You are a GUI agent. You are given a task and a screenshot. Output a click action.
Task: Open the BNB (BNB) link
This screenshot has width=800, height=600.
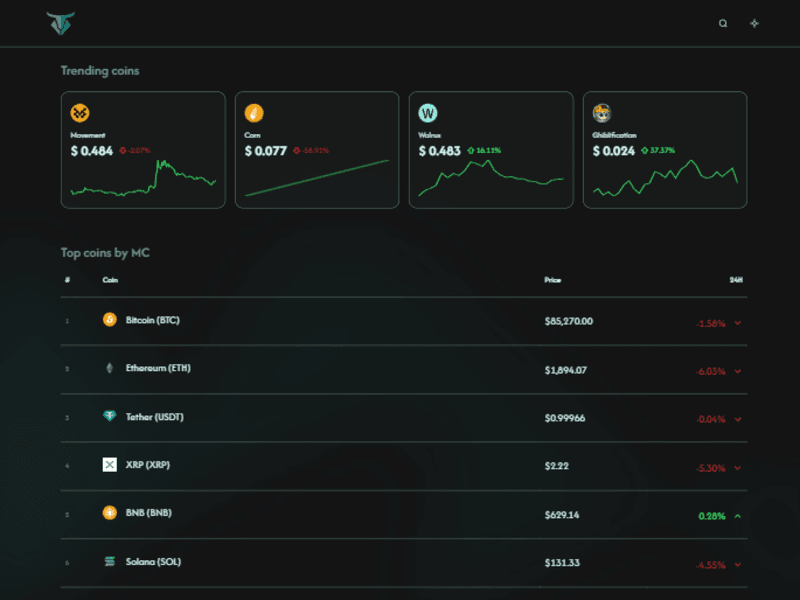point(148,512)
